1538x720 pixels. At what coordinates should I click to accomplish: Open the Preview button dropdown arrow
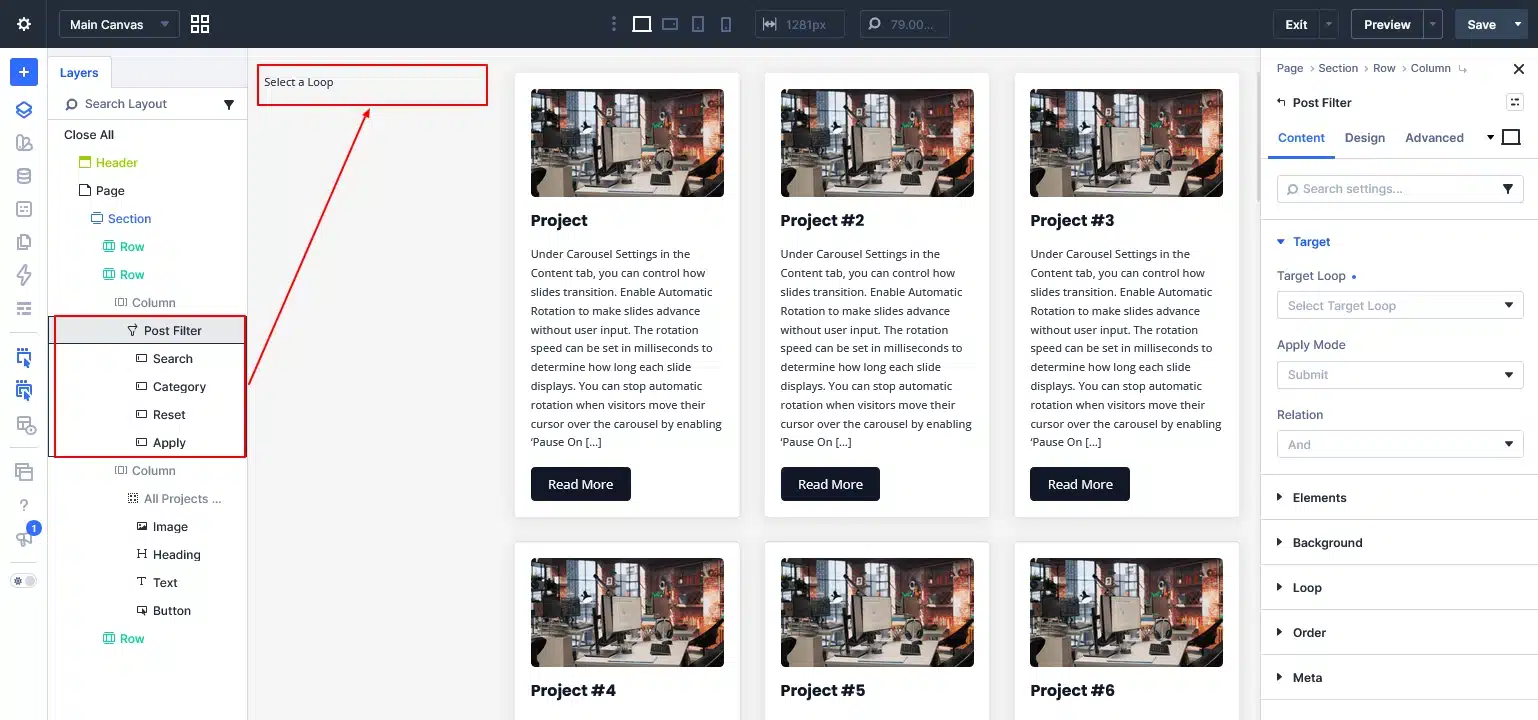pyautogui.click(x=1434, y=24)
